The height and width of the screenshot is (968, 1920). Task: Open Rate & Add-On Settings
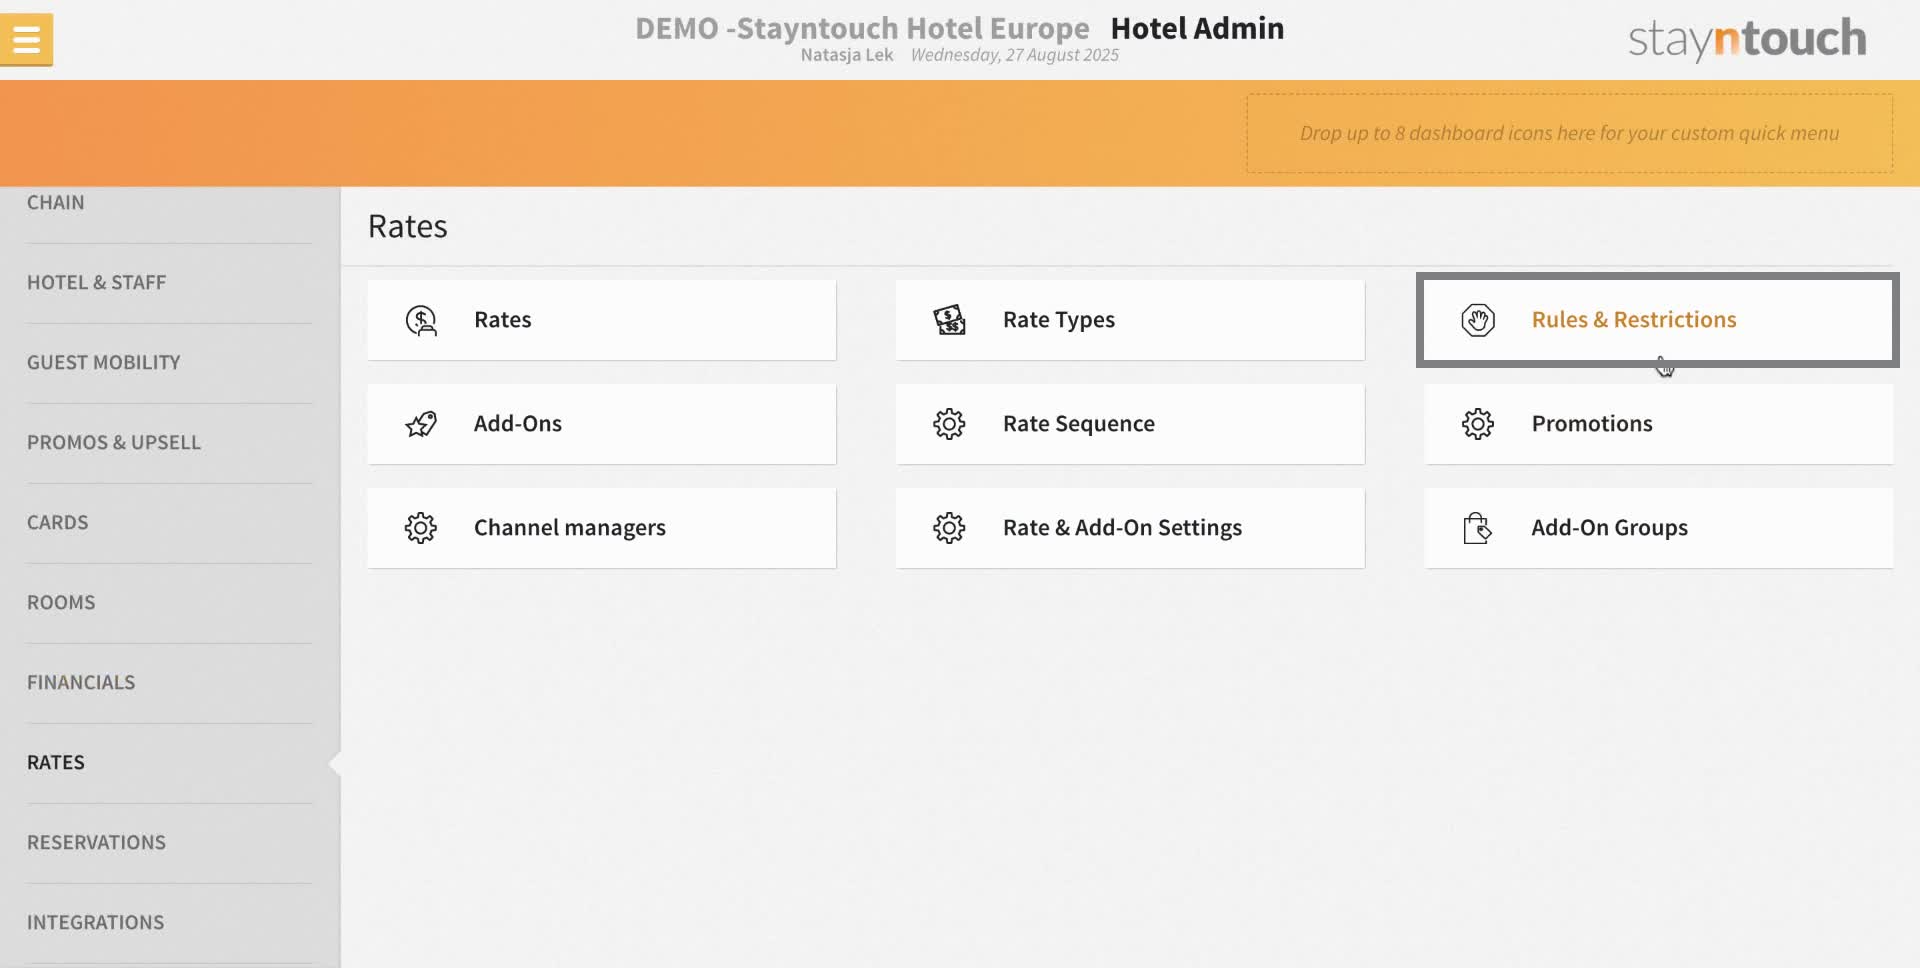[x=1130, y=528]
